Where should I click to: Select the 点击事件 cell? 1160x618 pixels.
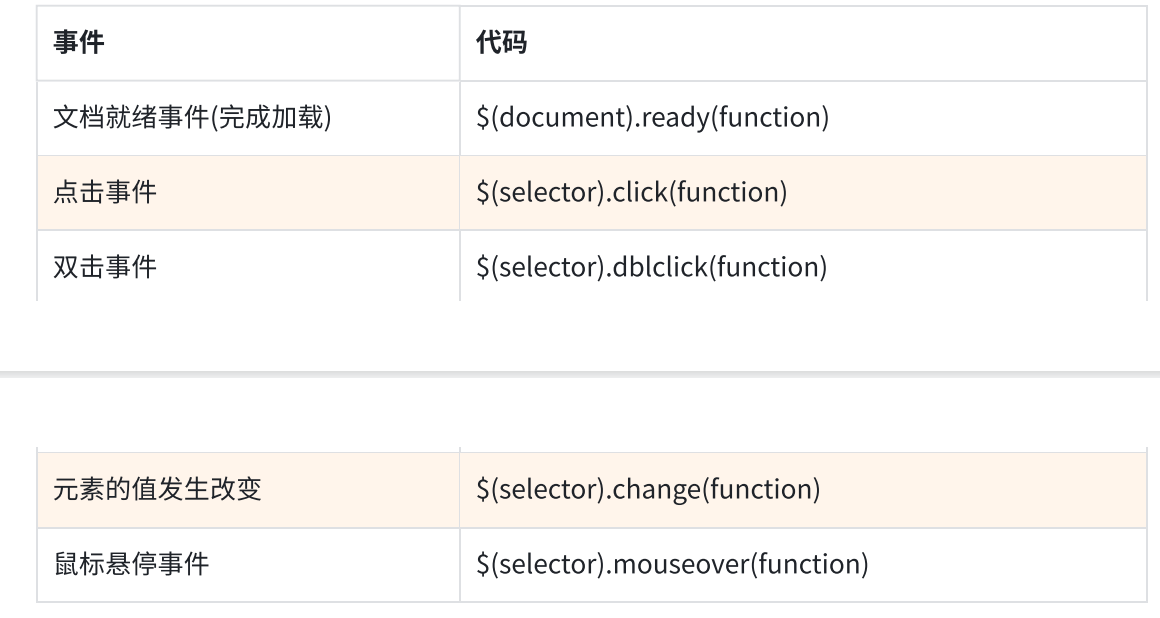pos(104,193)
